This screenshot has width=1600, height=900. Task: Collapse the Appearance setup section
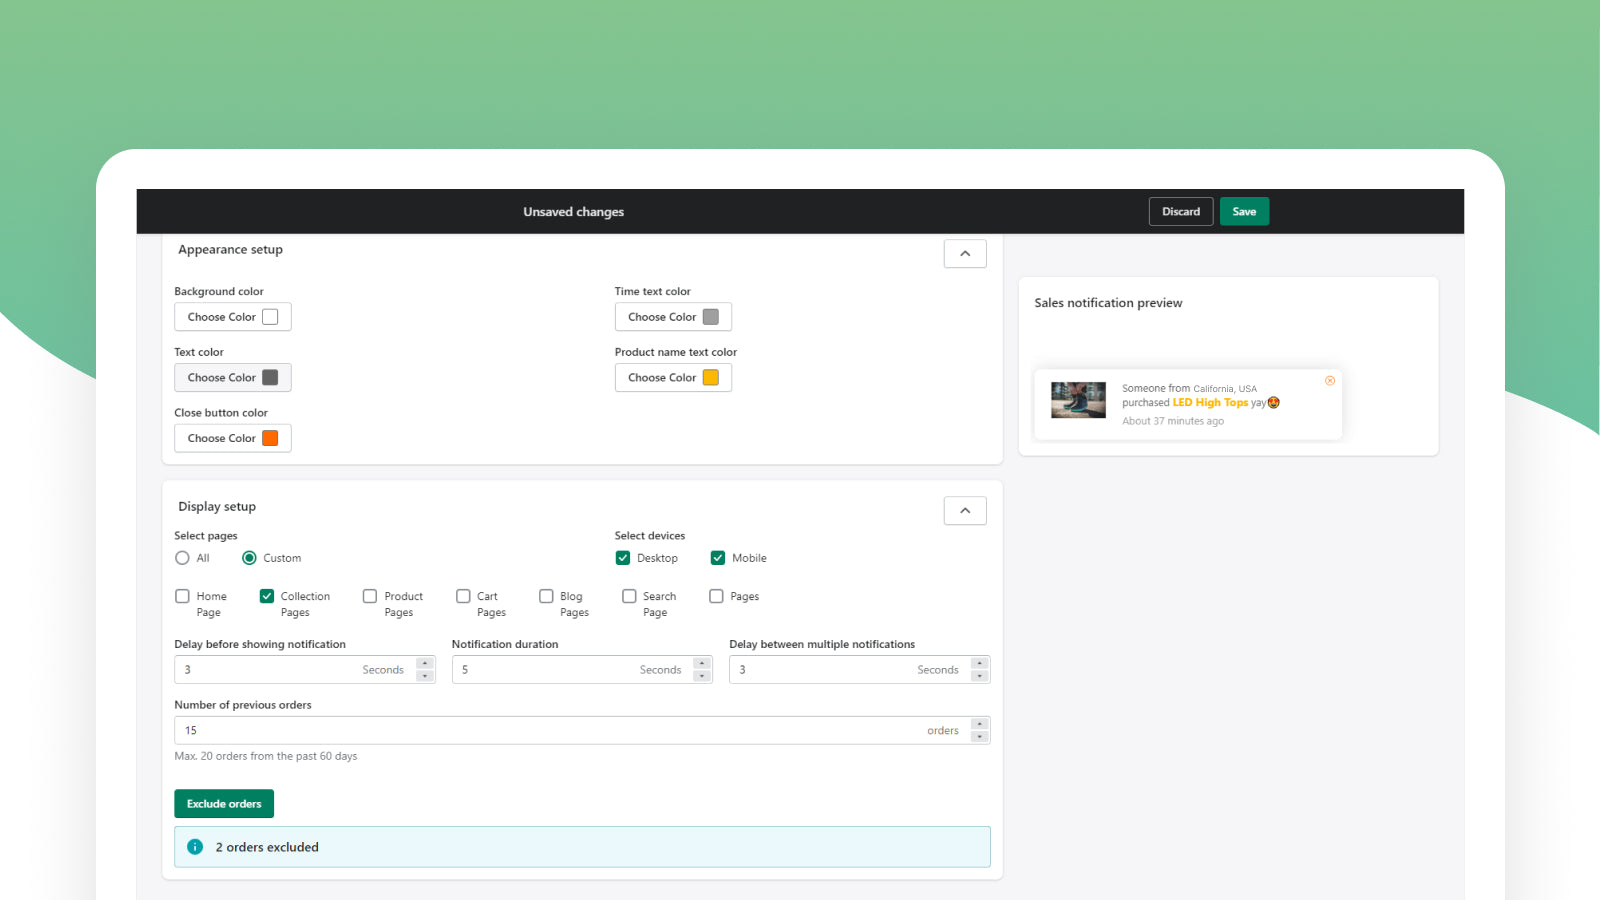pyautogui.click(x=964, y=254)
